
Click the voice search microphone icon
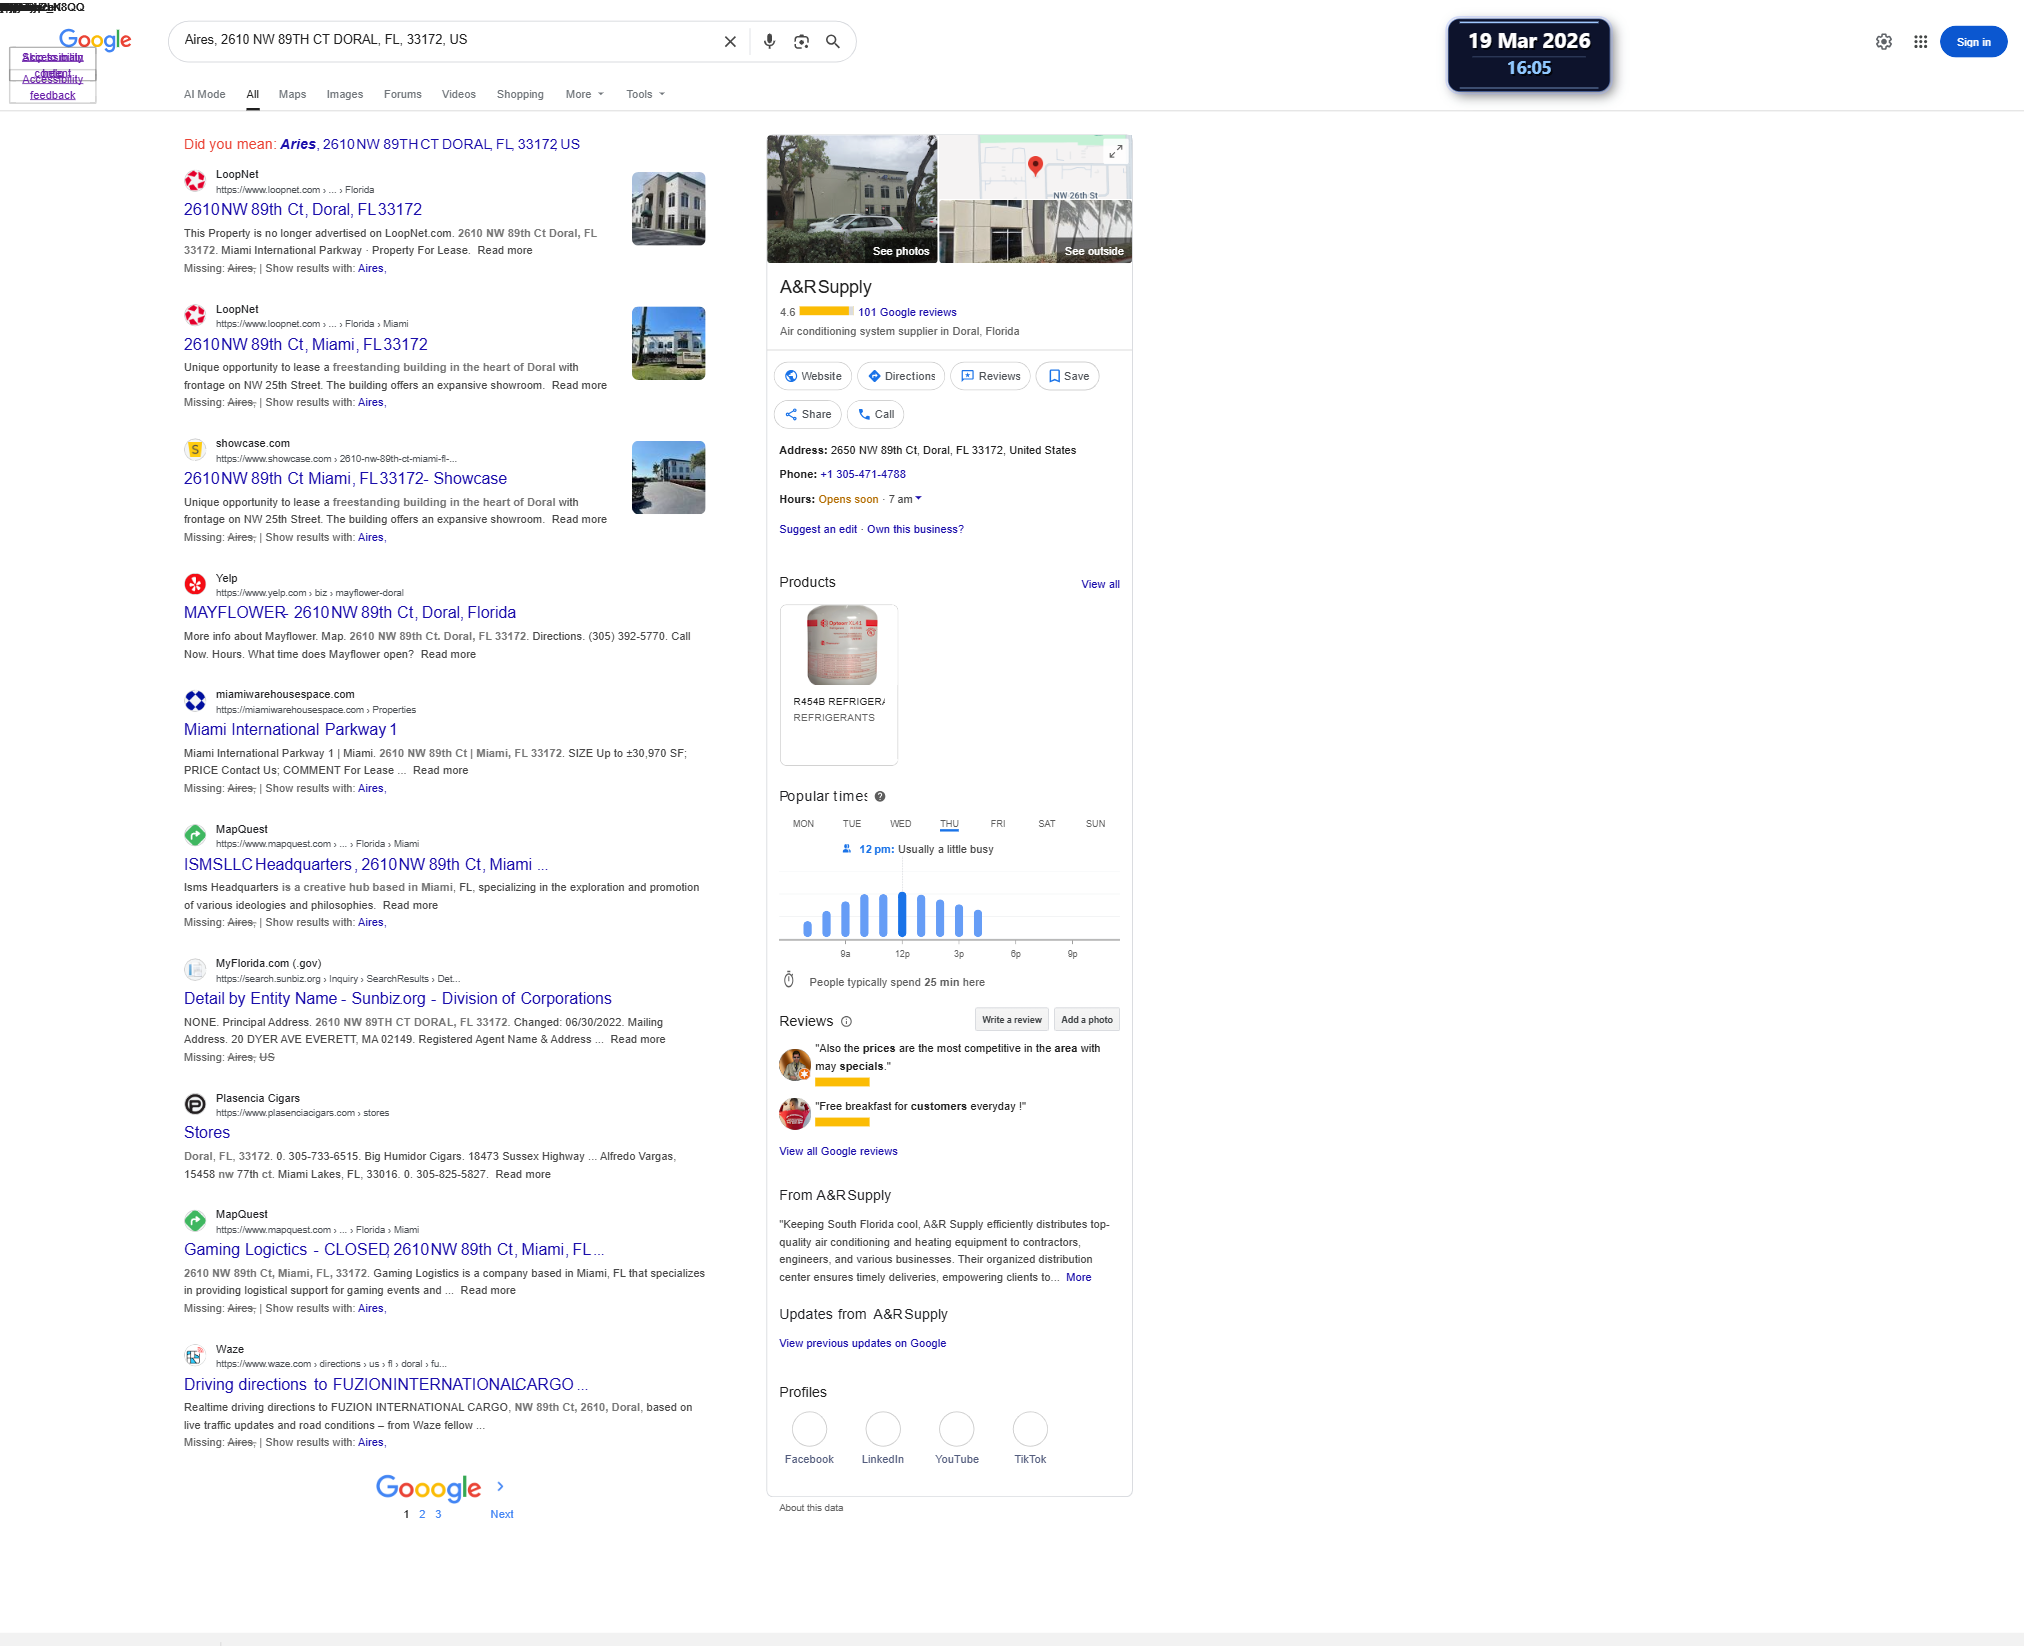coord(769,41)
